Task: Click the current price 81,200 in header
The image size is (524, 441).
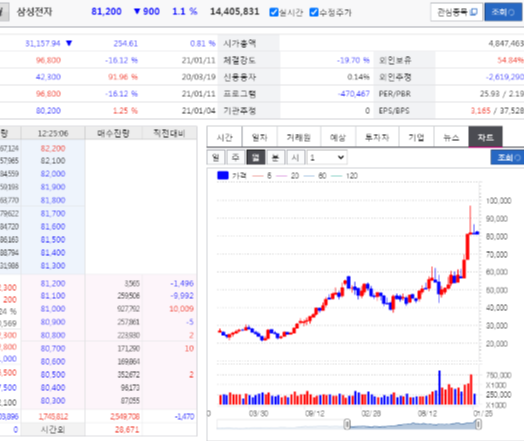Action: [106, 11]
